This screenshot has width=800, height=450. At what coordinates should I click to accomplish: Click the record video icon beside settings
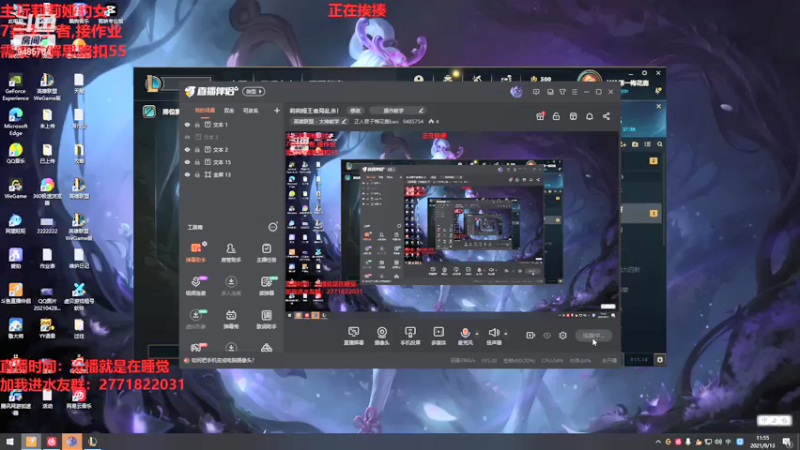pos(530,335)
